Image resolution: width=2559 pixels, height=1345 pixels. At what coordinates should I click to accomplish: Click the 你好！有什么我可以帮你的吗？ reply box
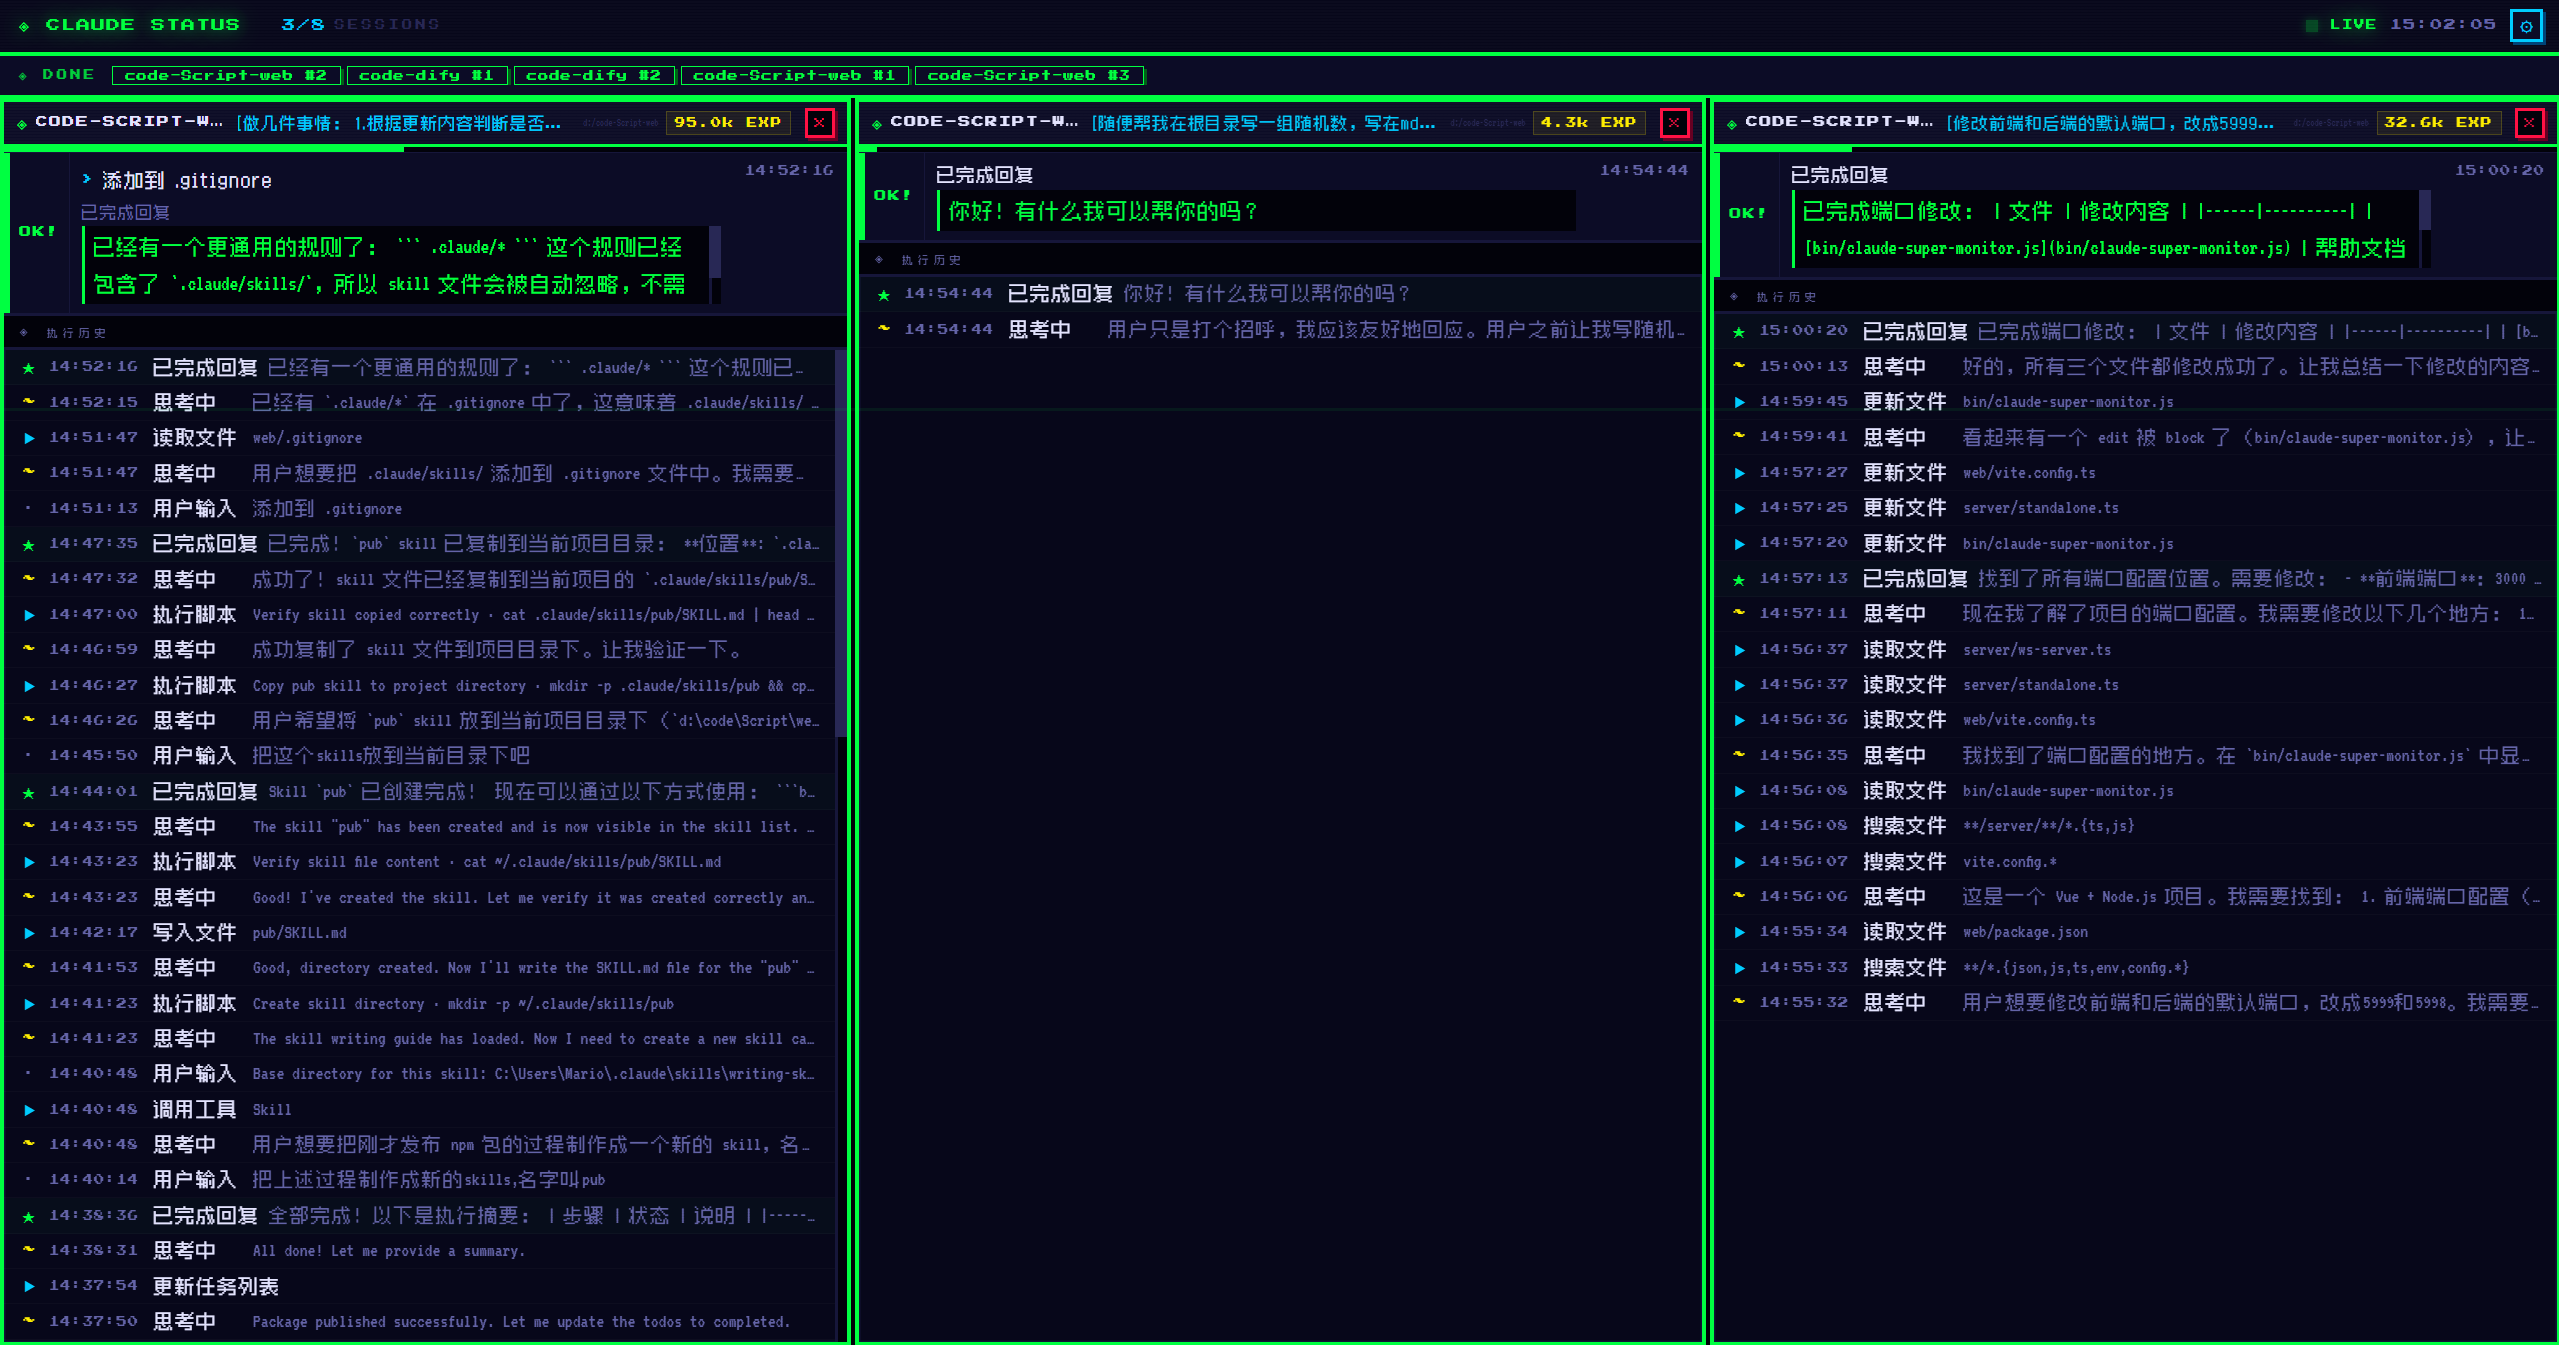(x=1256, y=211)
